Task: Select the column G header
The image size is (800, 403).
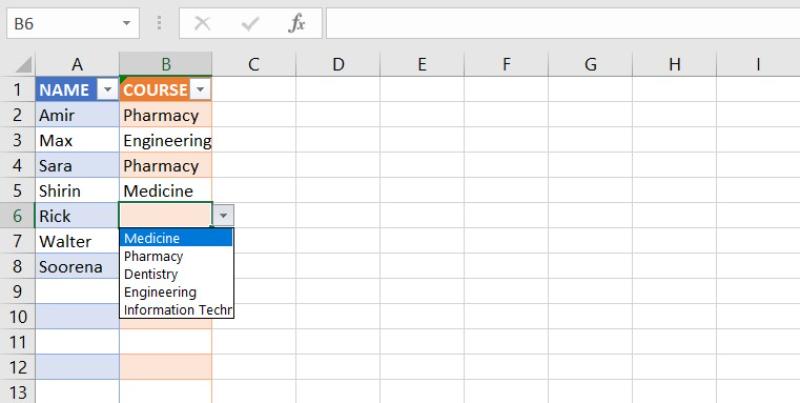Action: (590, 65)
